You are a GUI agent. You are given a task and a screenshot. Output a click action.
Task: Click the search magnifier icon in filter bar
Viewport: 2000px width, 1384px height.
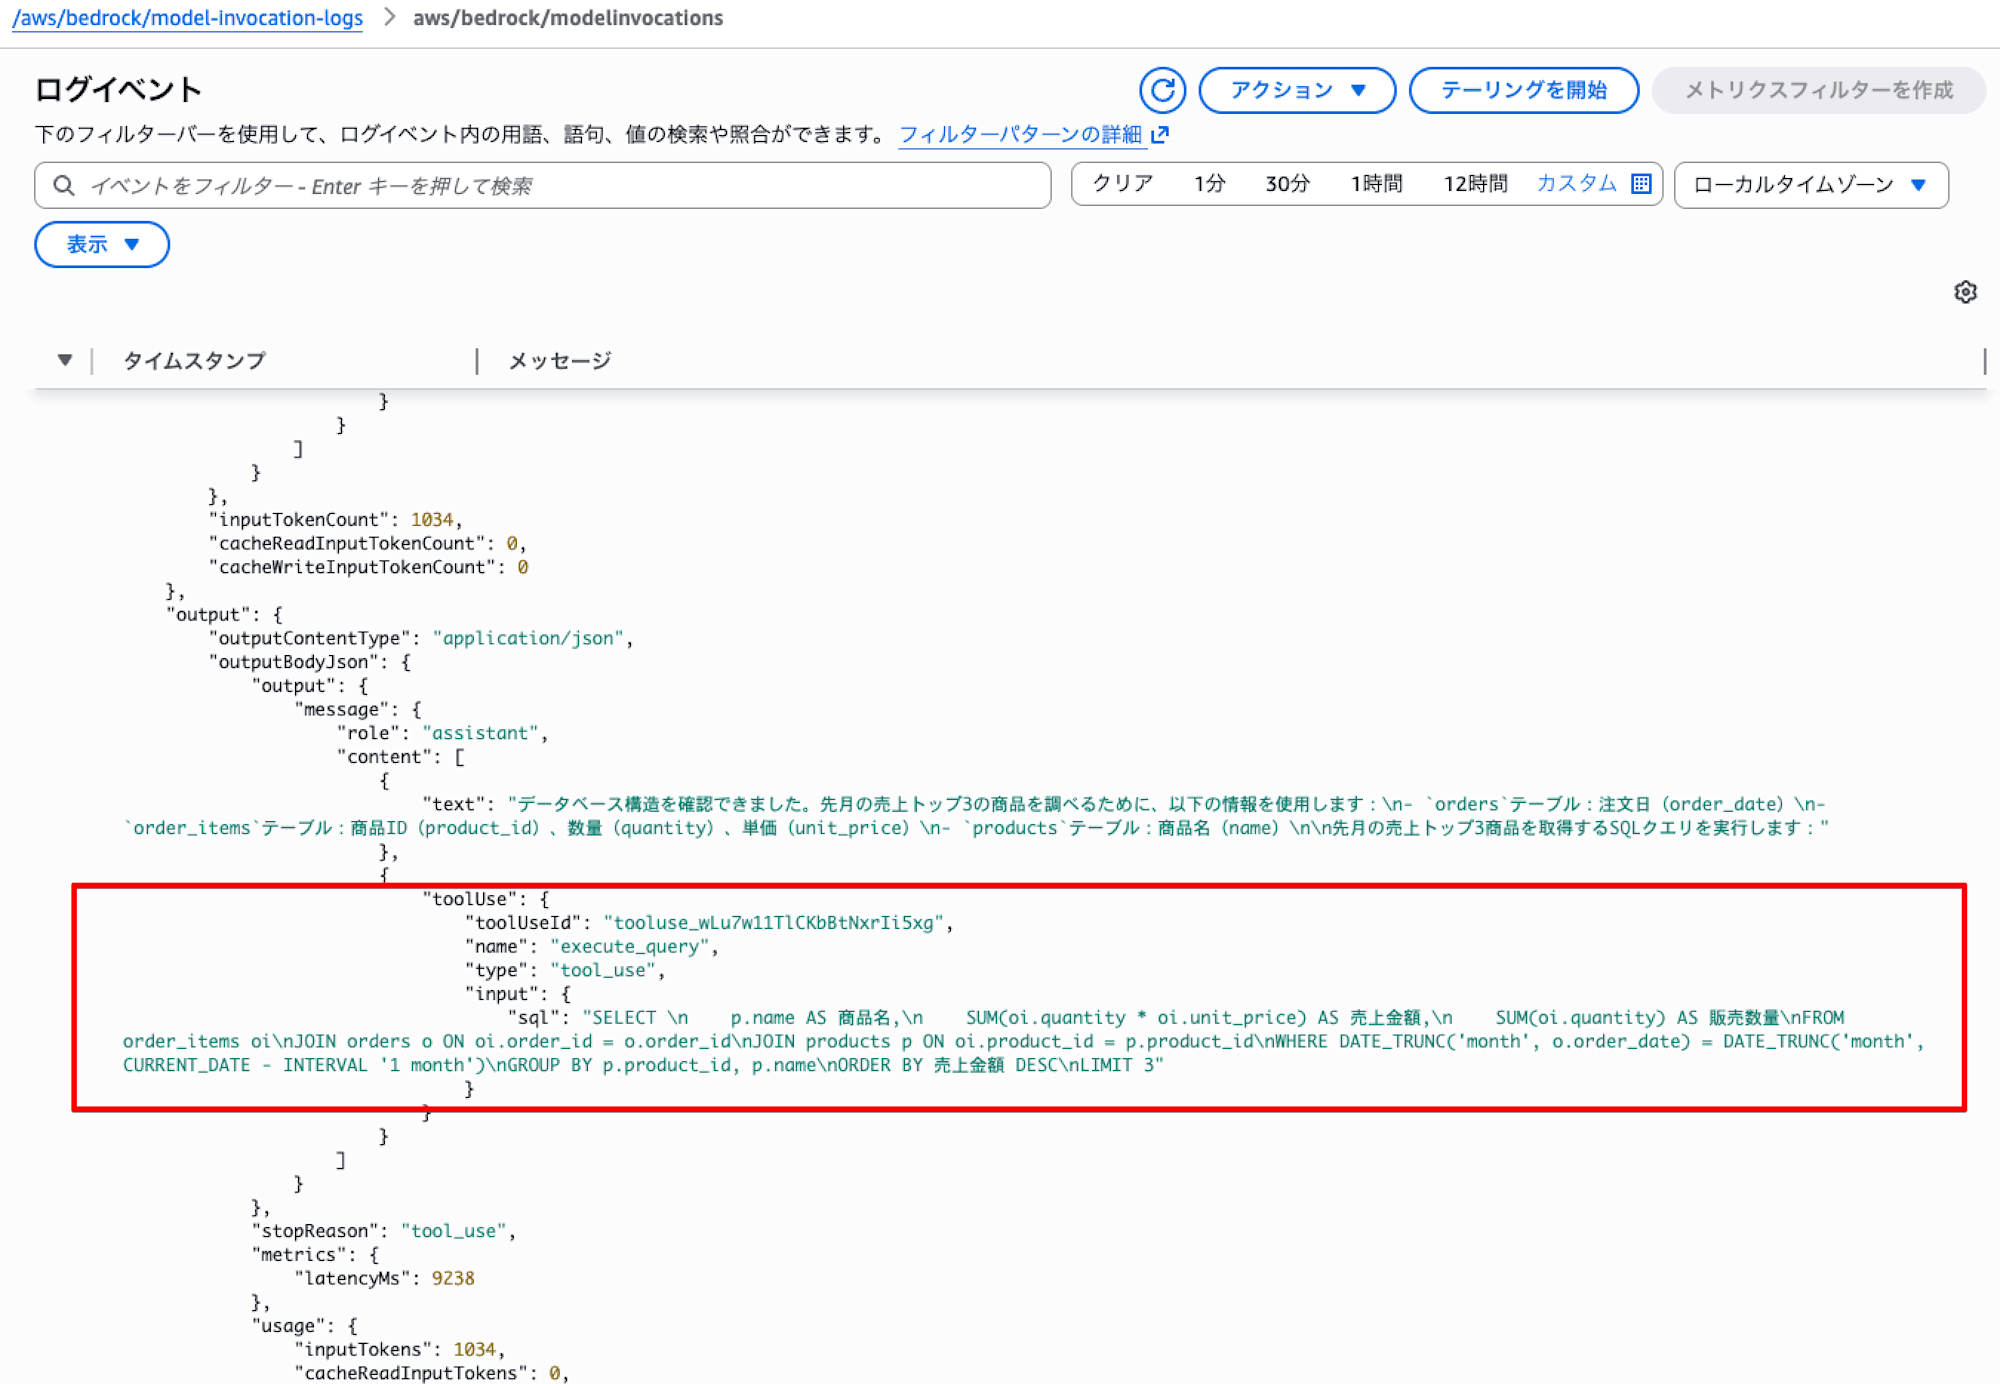click(x=64, y=185)
